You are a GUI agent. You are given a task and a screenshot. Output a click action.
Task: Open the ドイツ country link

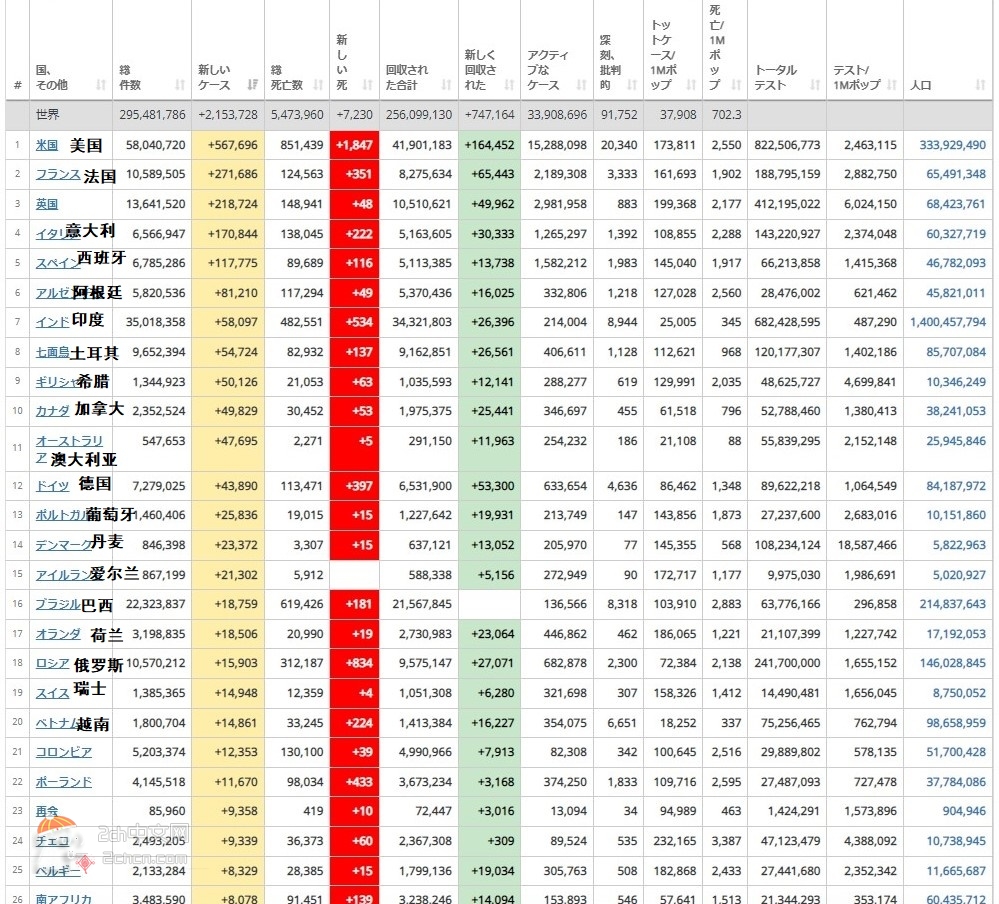pos(52,486)
